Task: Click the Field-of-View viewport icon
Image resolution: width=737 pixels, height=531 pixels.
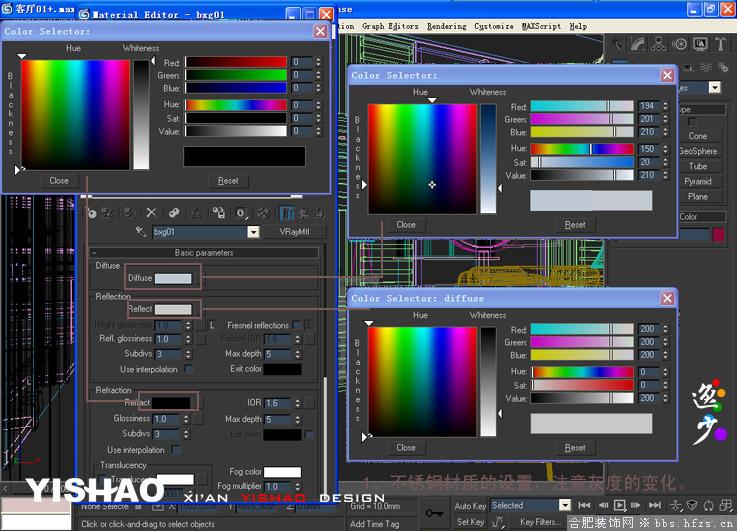Action: pos(692,505)
